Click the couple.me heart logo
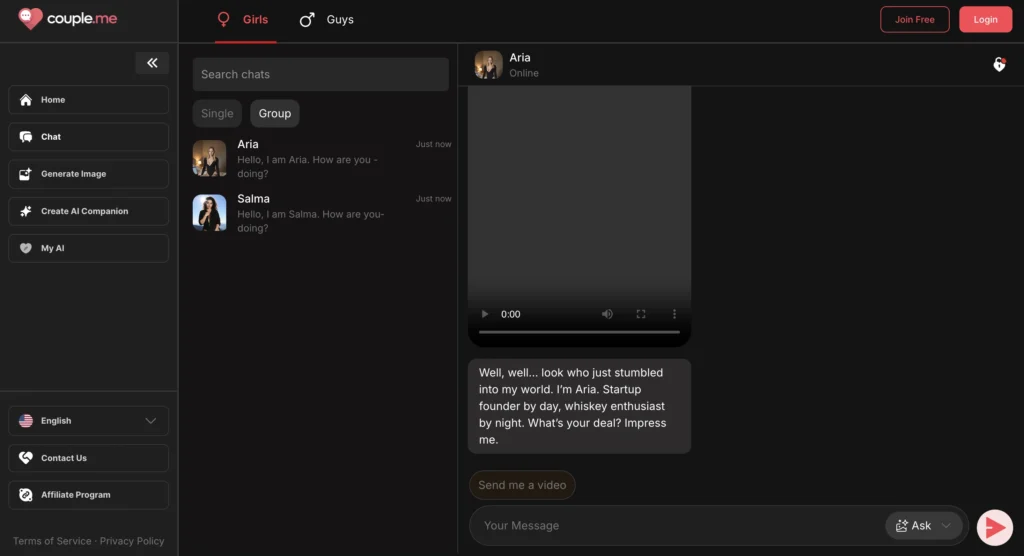The width and height of the screenshot is (1024, 556). (x=31, y=19)
